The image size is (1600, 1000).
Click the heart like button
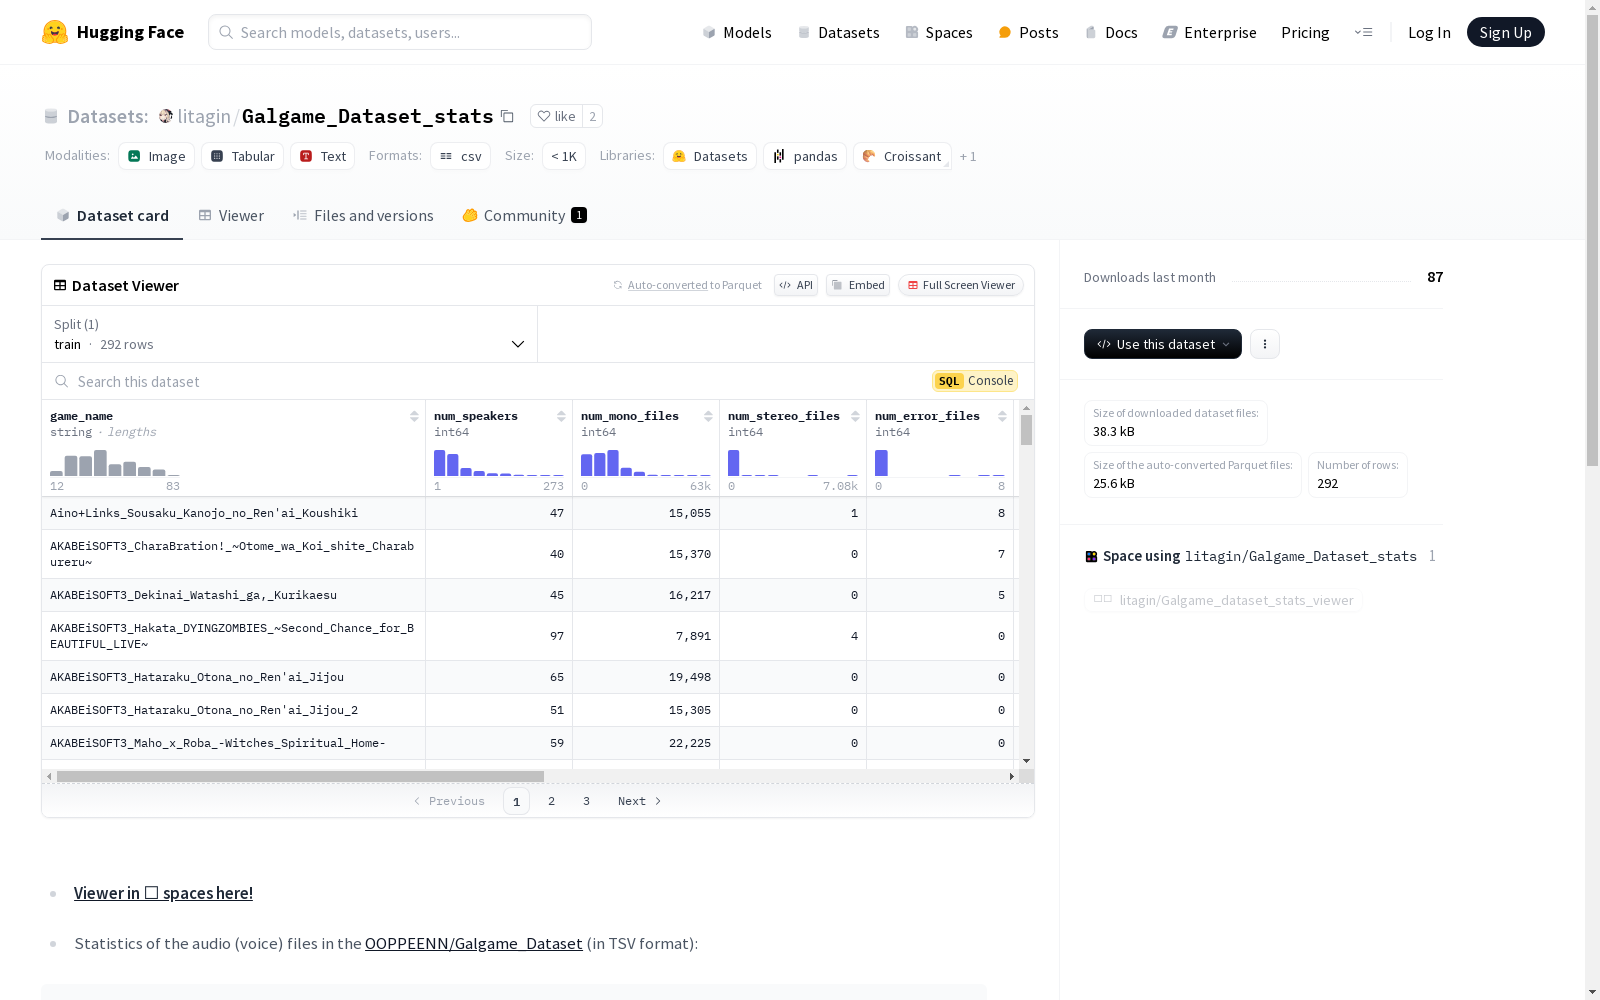point(556,116)
